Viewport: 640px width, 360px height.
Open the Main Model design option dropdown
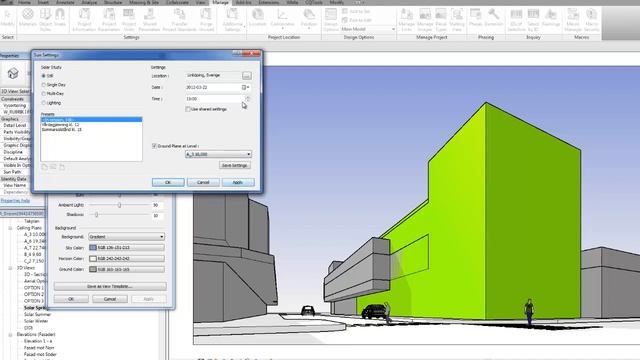point(368,29)
